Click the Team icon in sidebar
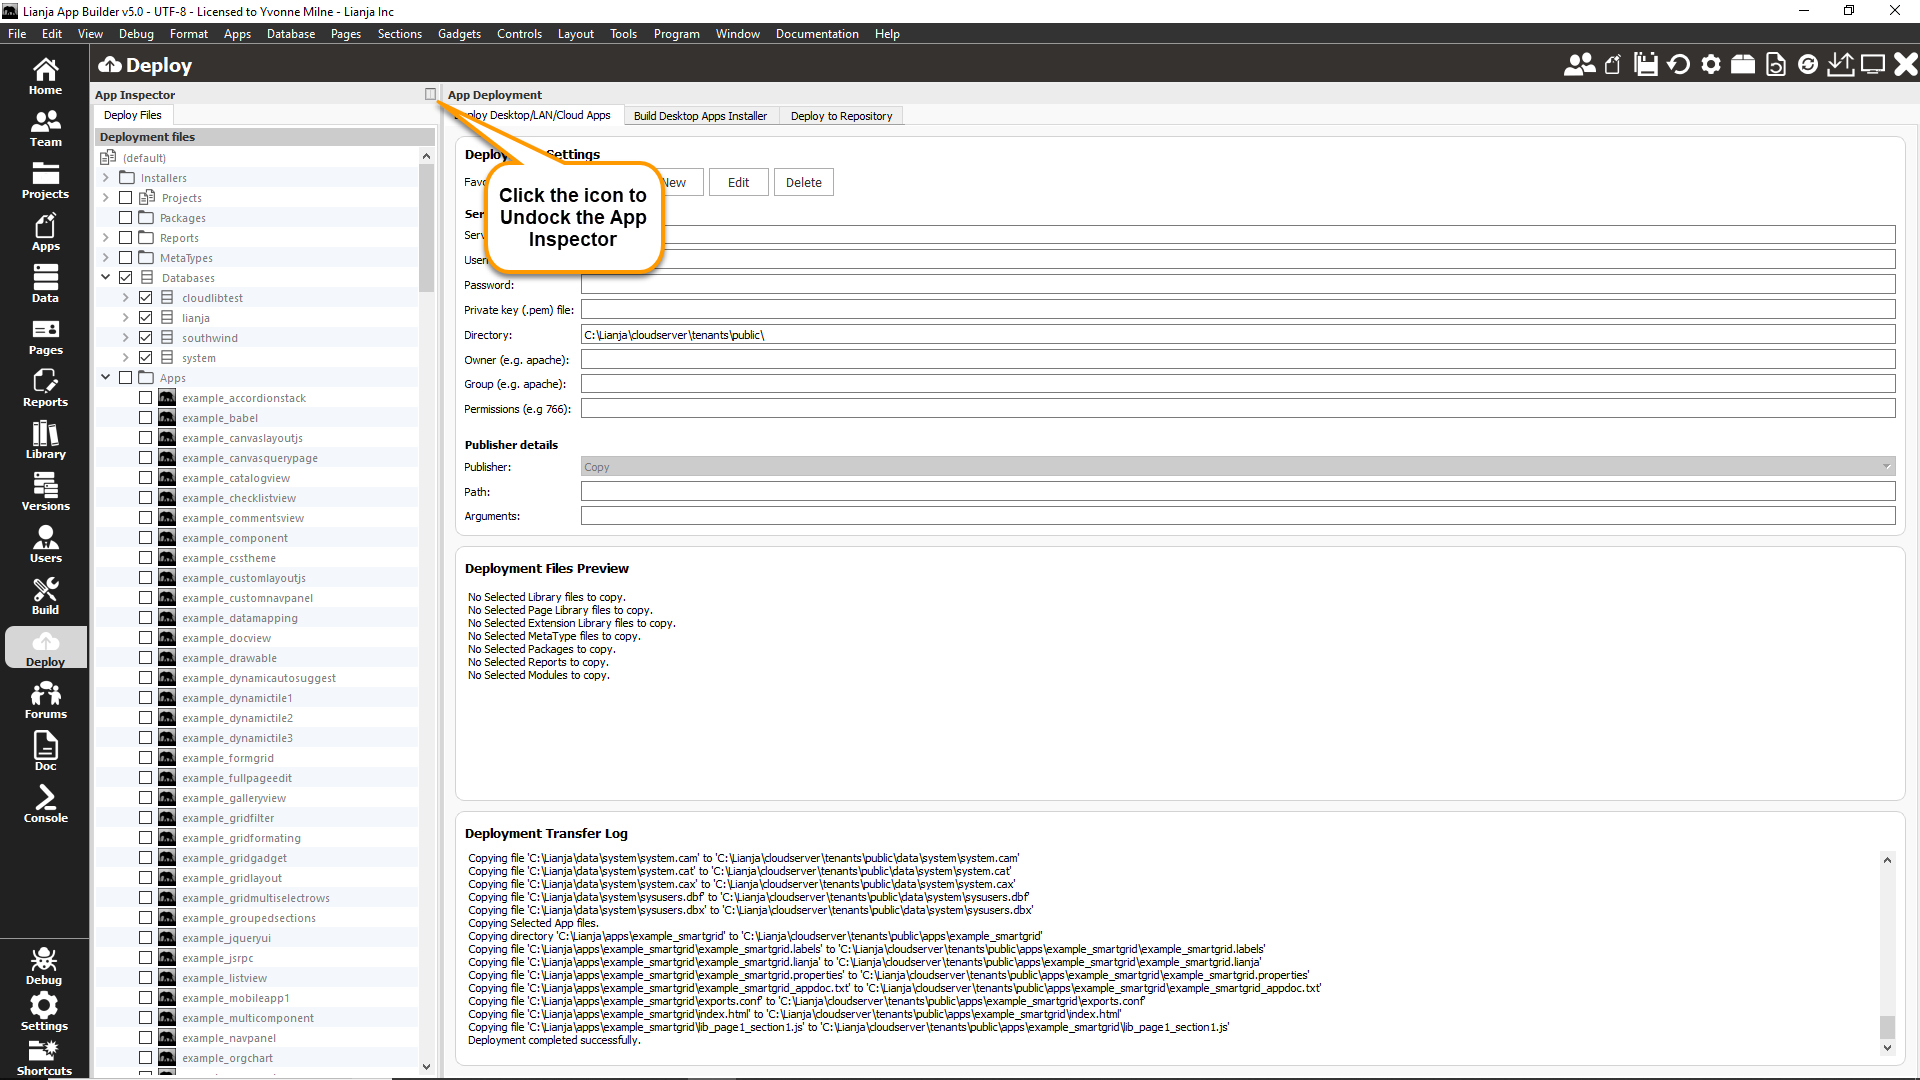This screenshot has height=1080, width=1920. tap(45, 128)
